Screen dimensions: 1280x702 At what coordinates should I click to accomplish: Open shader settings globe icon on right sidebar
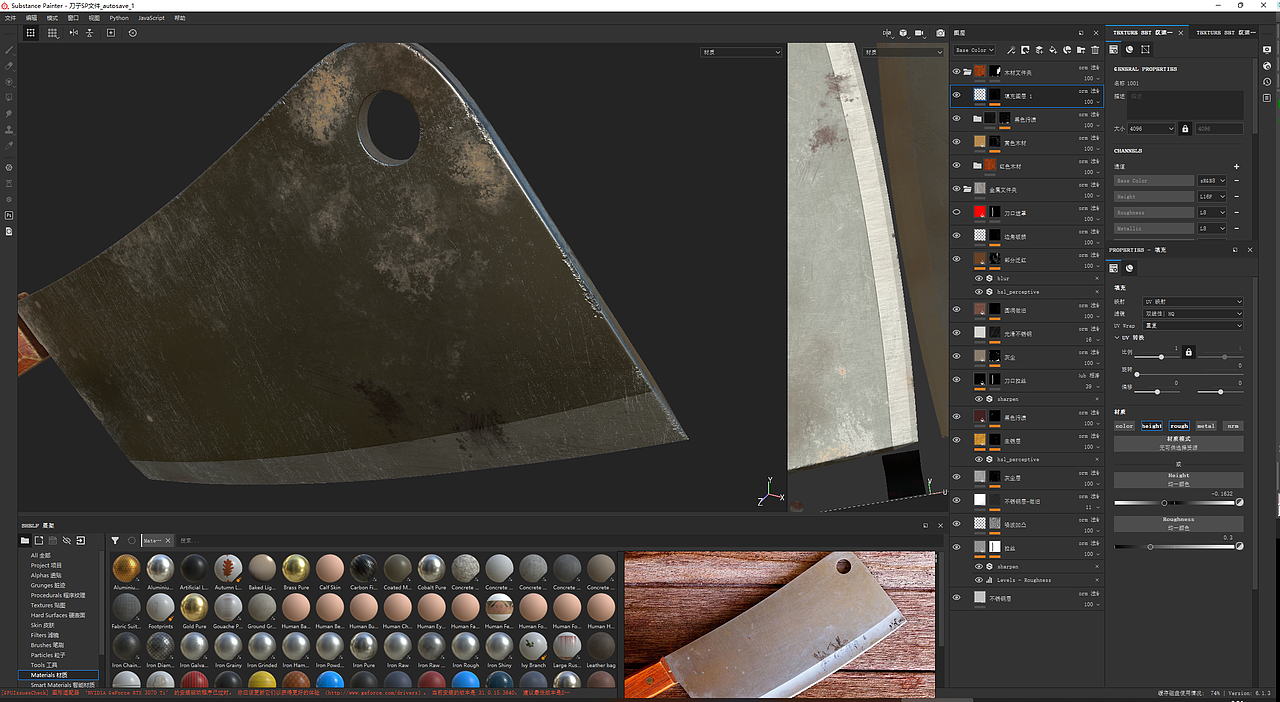[x=1267, y=66]
